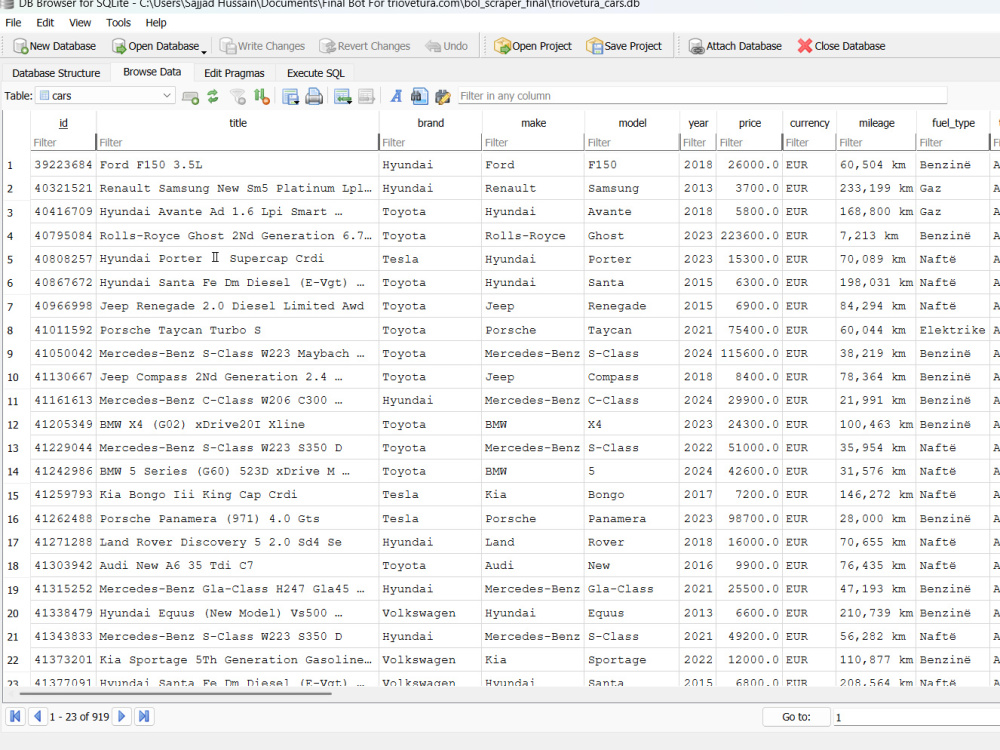The width and height of the screenshot is (1000, 750).
Task: Click the mileage cell '233,199 km'
Action: tap(876, 188)
